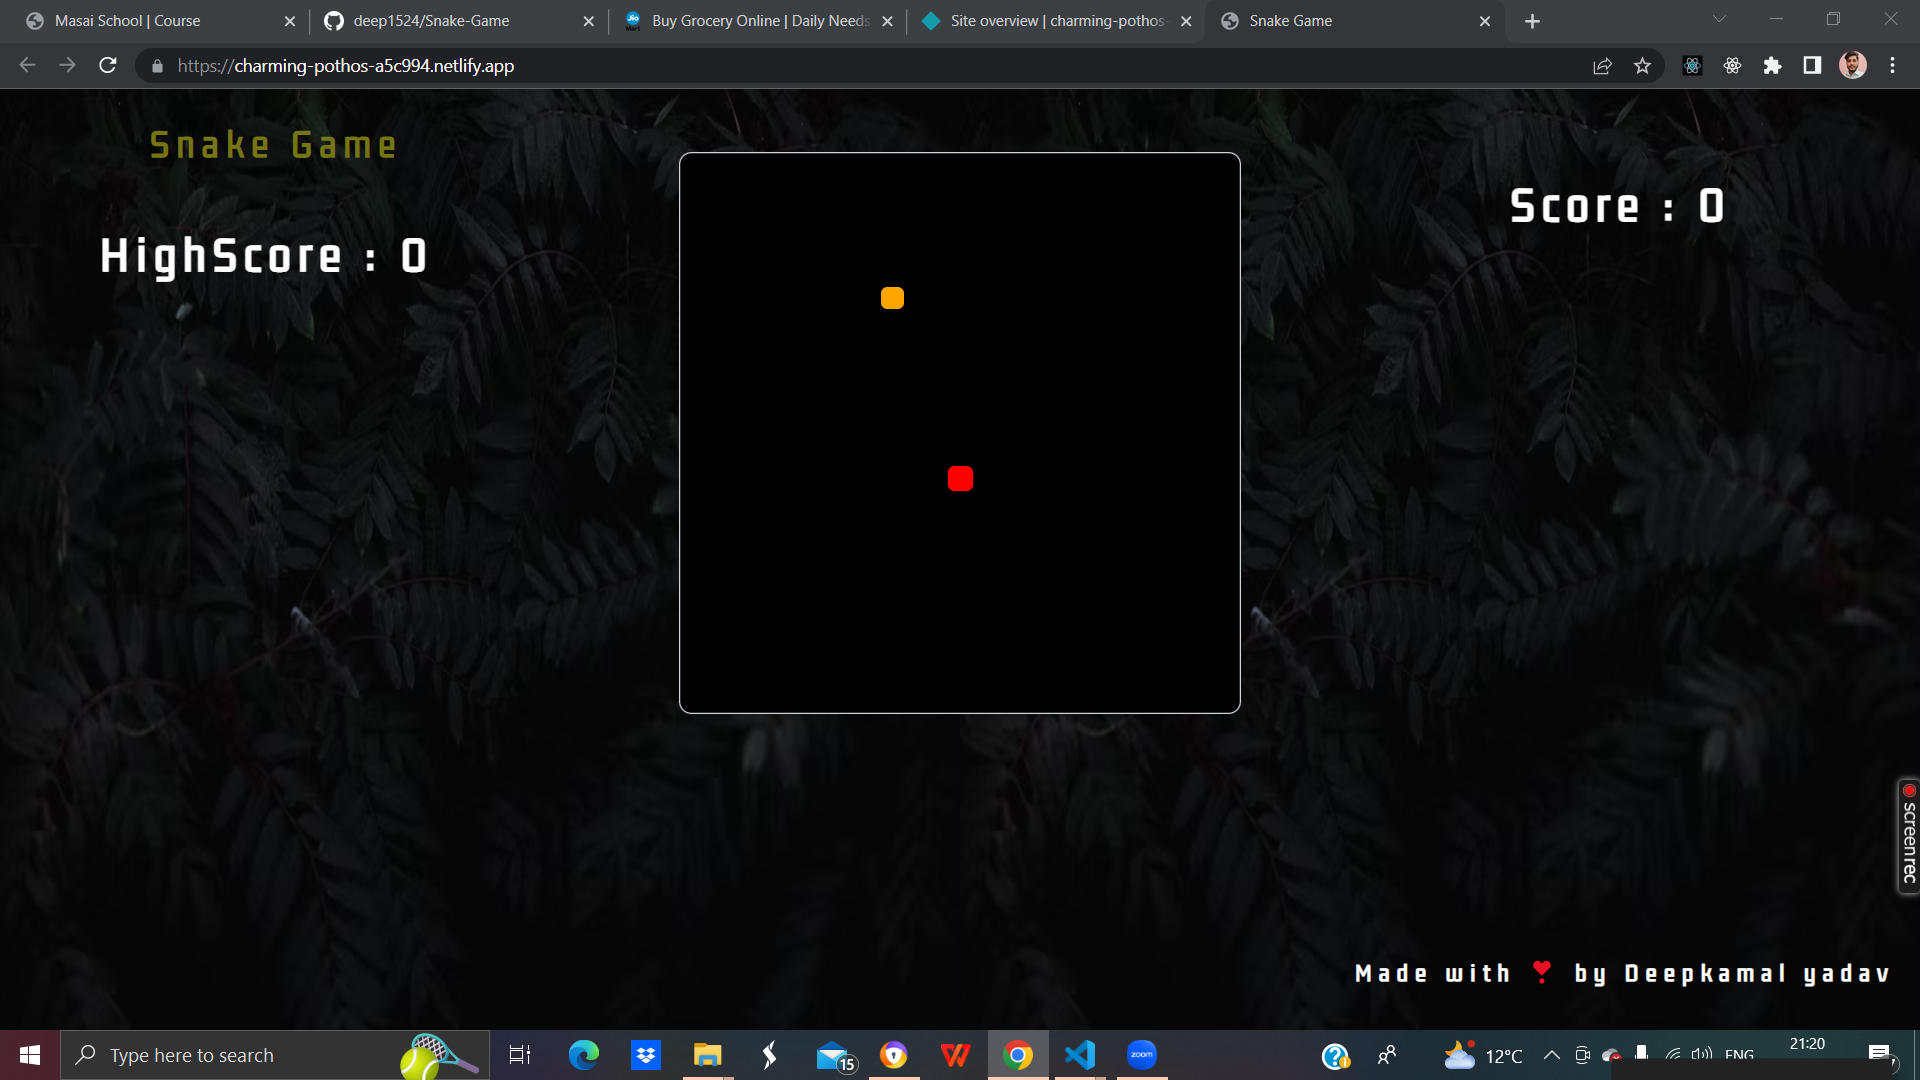The image size is (1920, 1080).
Task: Click the browser back button
Action: coord(27,65)
